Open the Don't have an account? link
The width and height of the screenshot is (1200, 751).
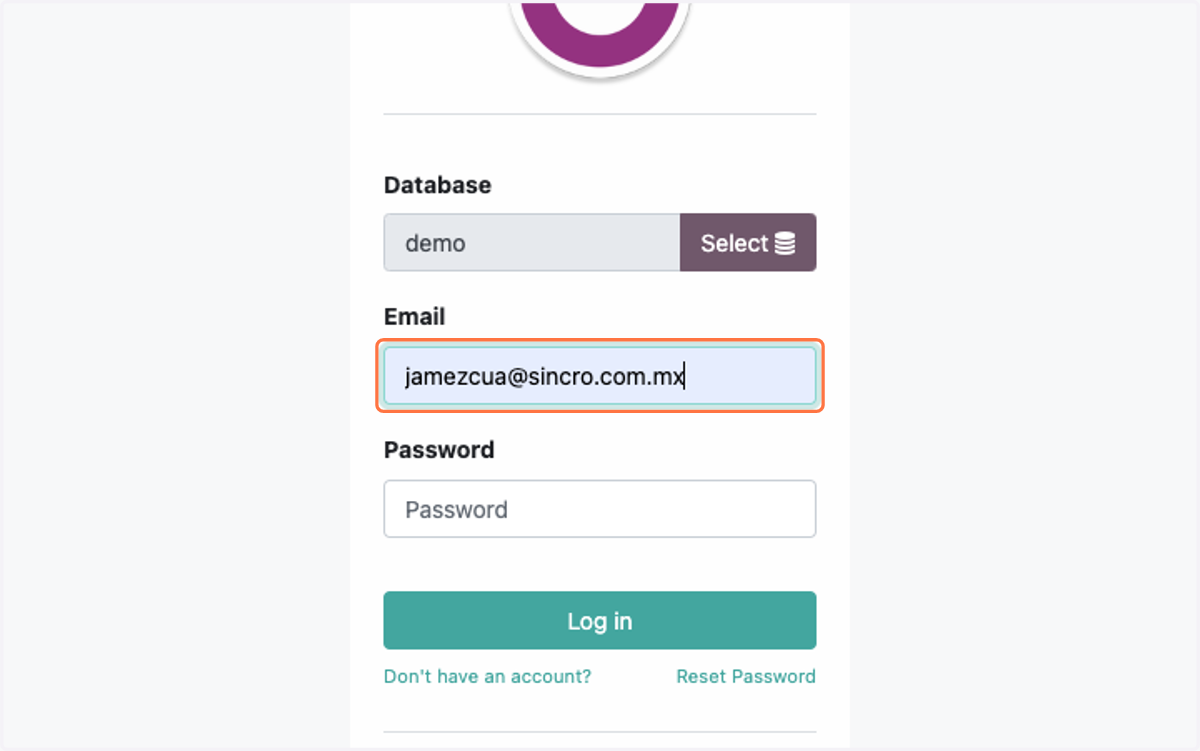(487, 676)
